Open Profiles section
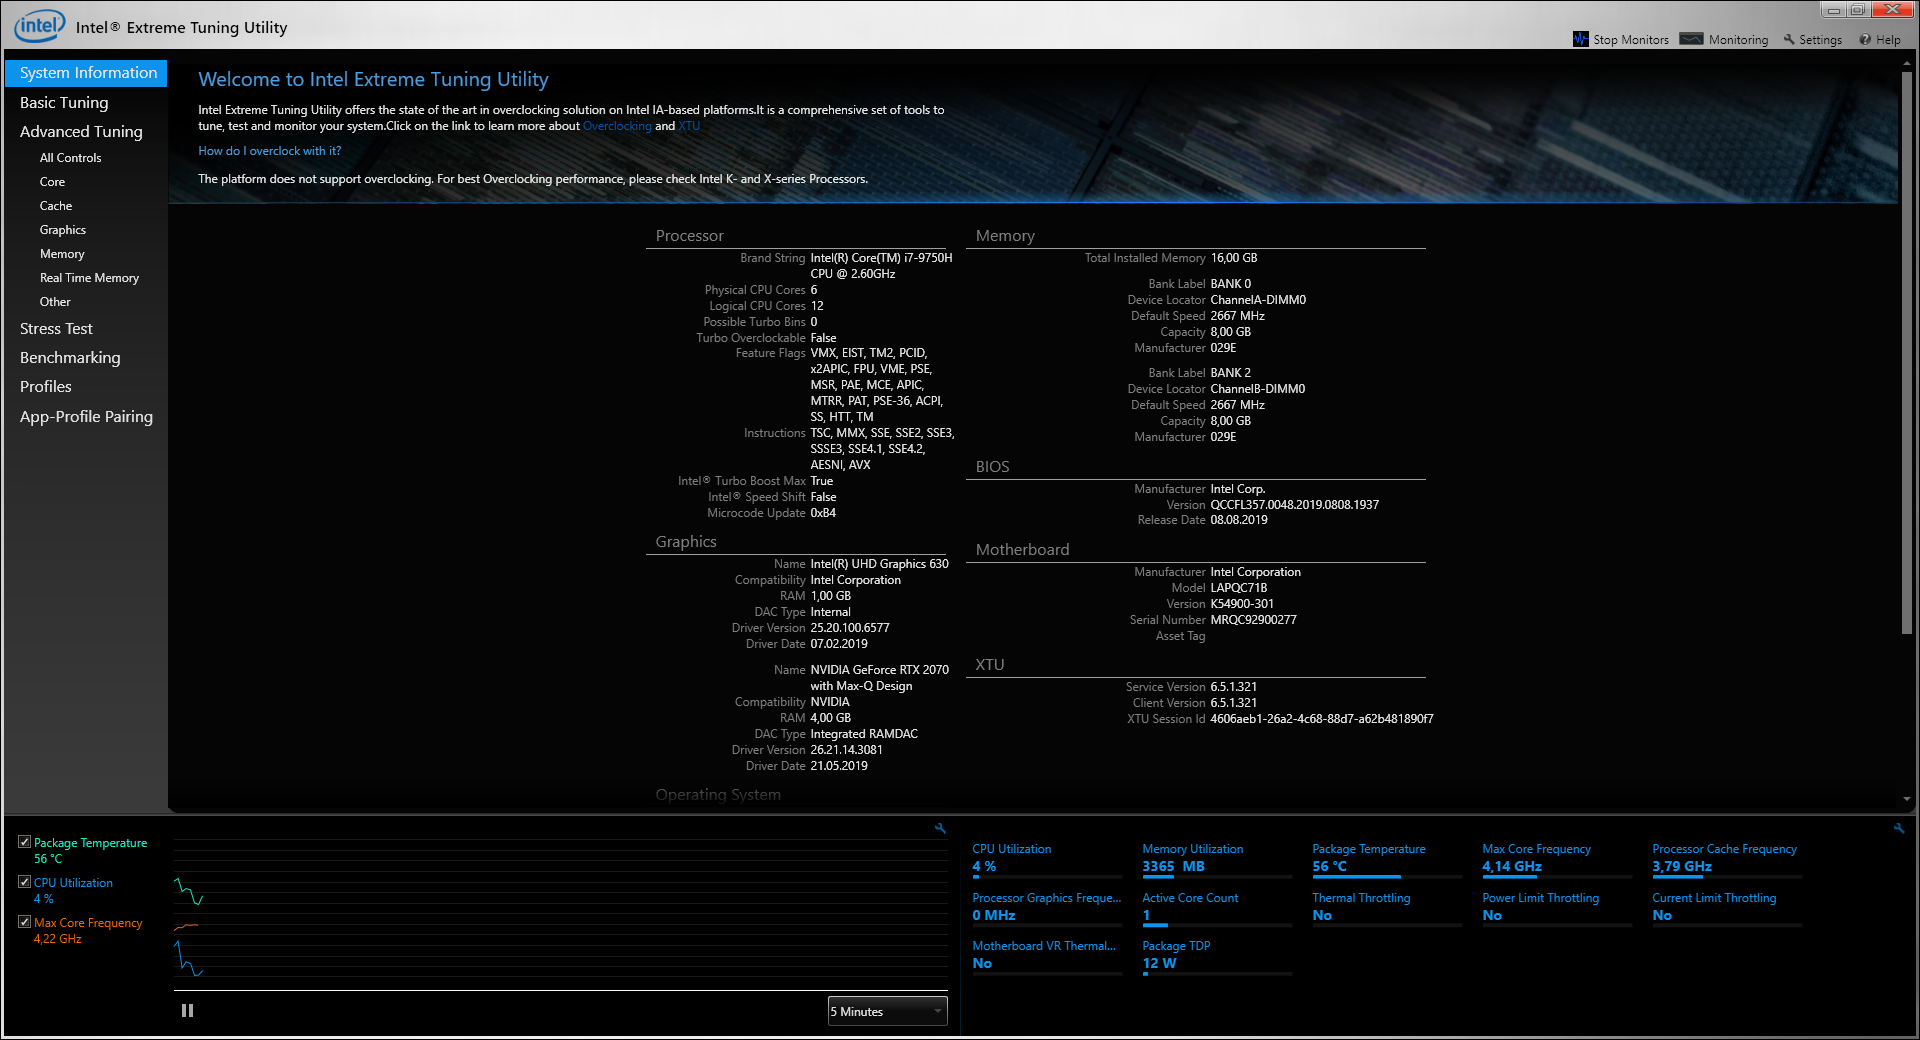 [46, 387]
